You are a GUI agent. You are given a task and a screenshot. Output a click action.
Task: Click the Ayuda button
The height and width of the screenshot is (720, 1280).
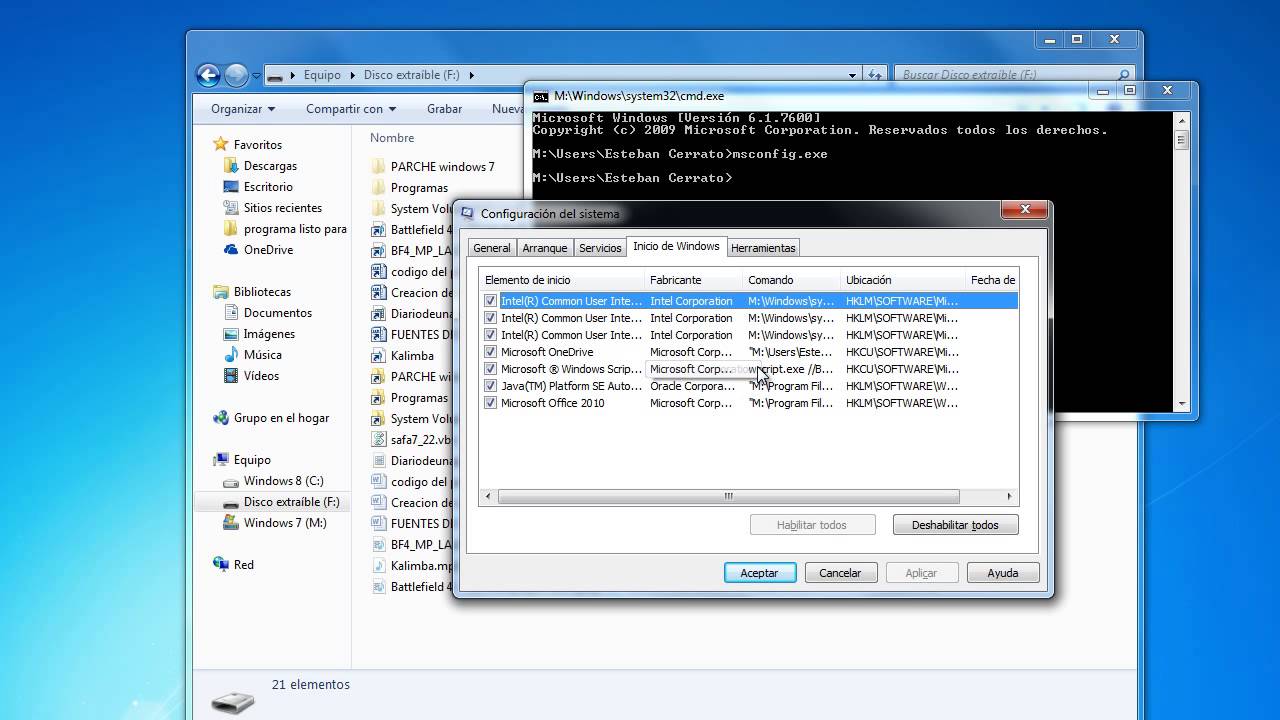[1003, 573]
